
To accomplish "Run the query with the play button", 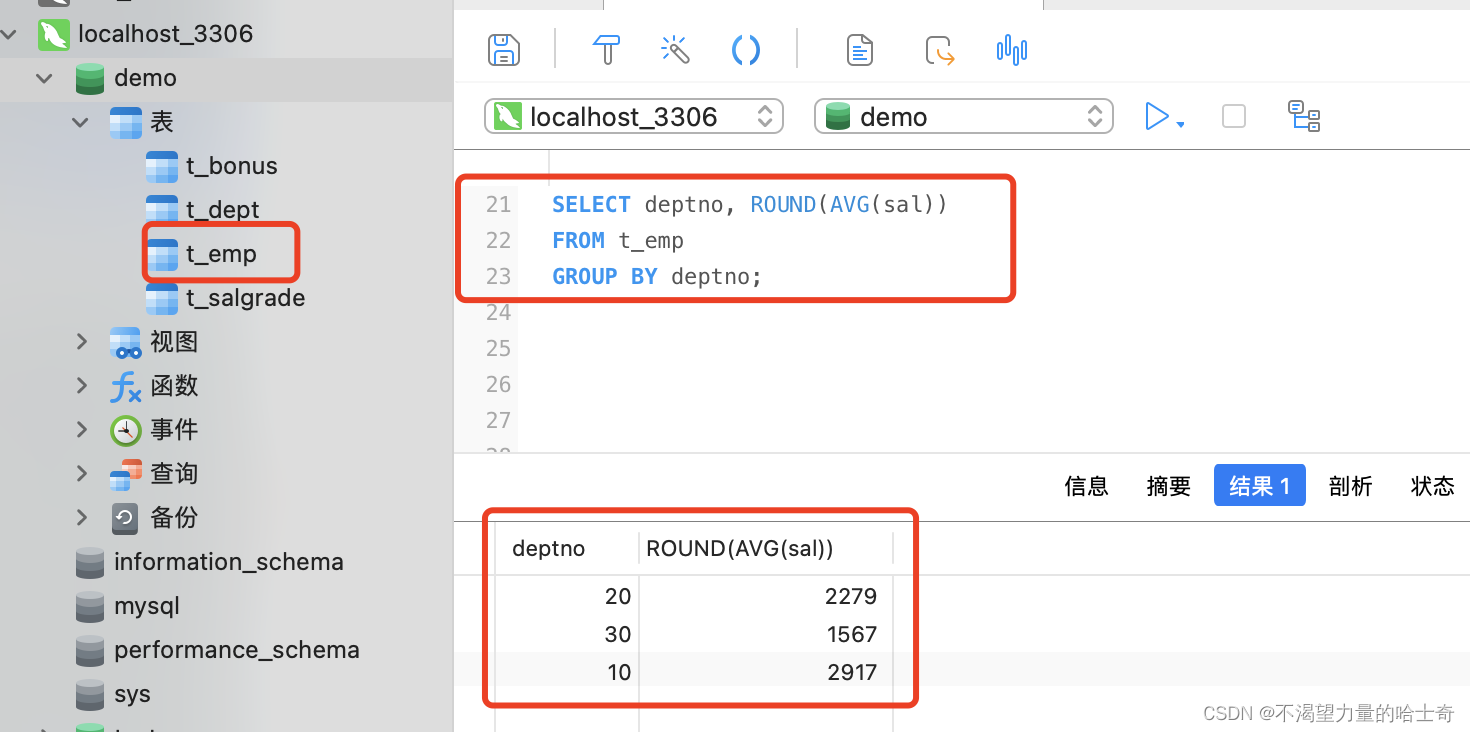I will pos(1156,116).
